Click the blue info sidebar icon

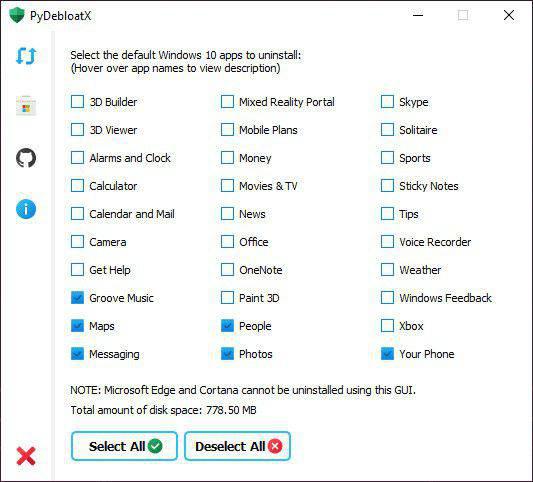(26, 209)
